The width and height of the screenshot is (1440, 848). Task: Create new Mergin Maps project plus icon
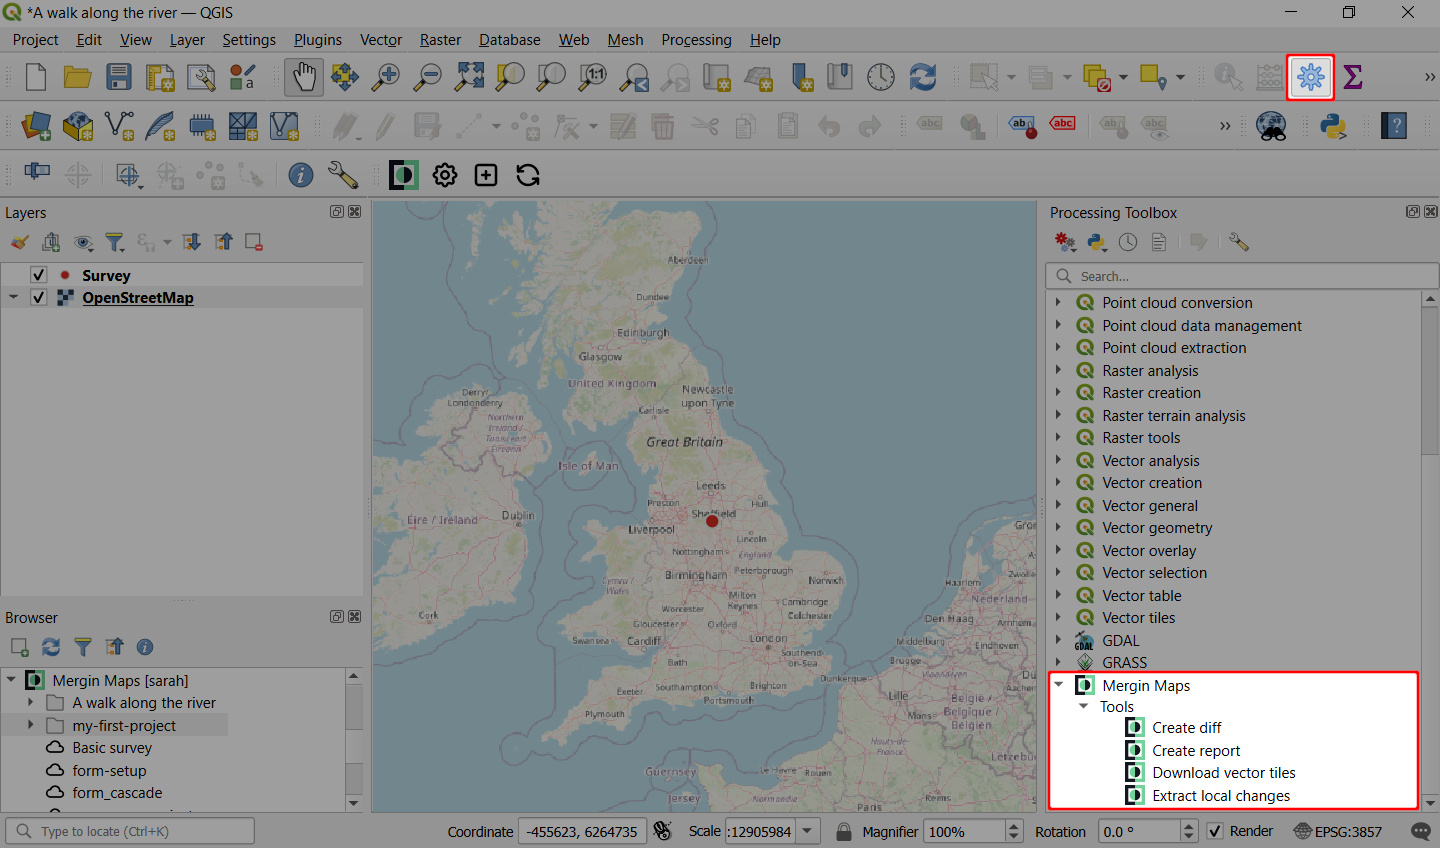(486, 175)
